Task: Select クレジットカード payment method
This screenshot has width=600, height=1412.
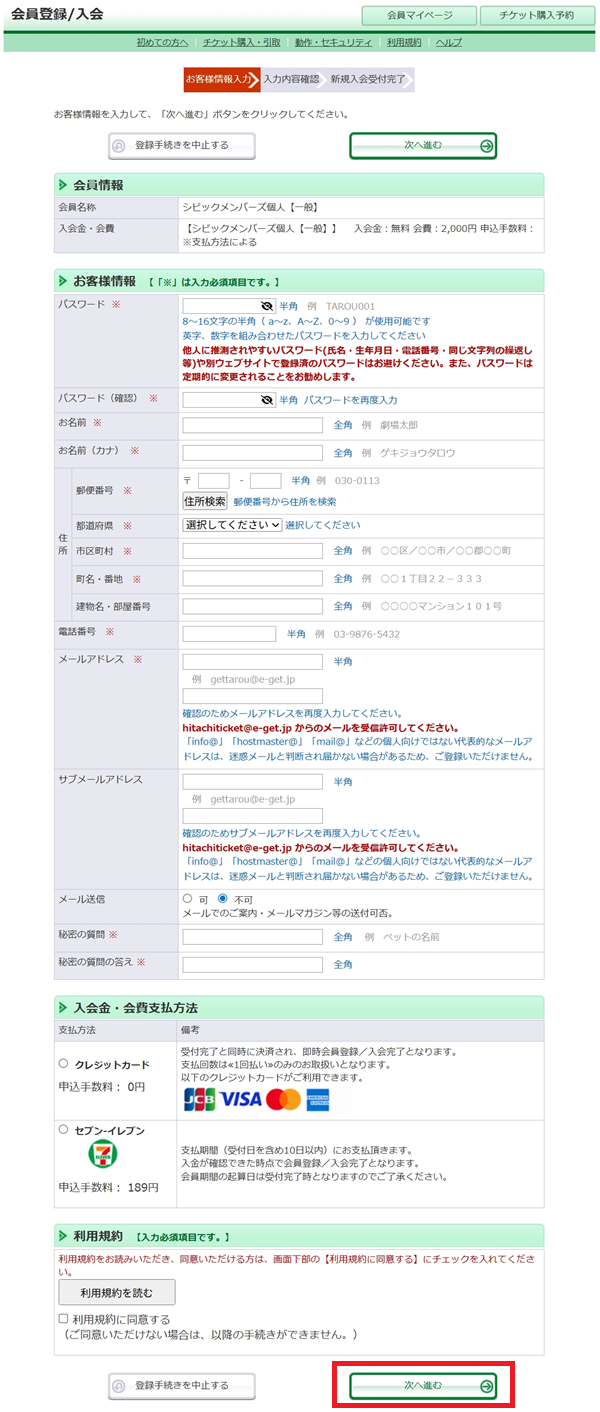Action: (x=64, y=1064)
